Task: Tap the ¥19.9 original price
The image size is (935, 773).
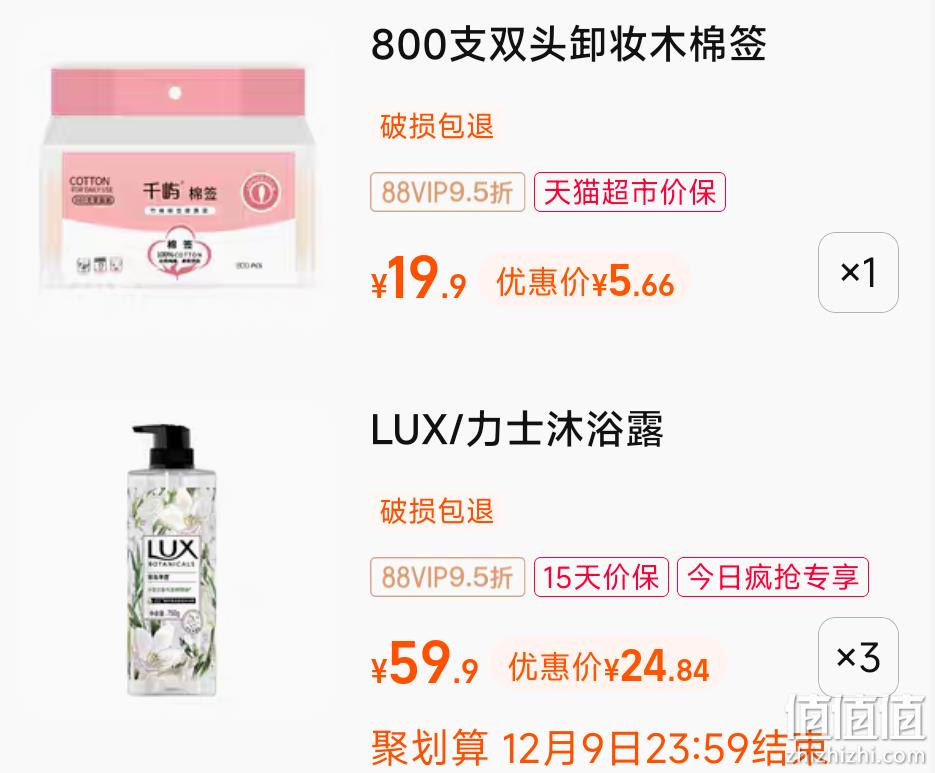Action: tap(419, 279)
